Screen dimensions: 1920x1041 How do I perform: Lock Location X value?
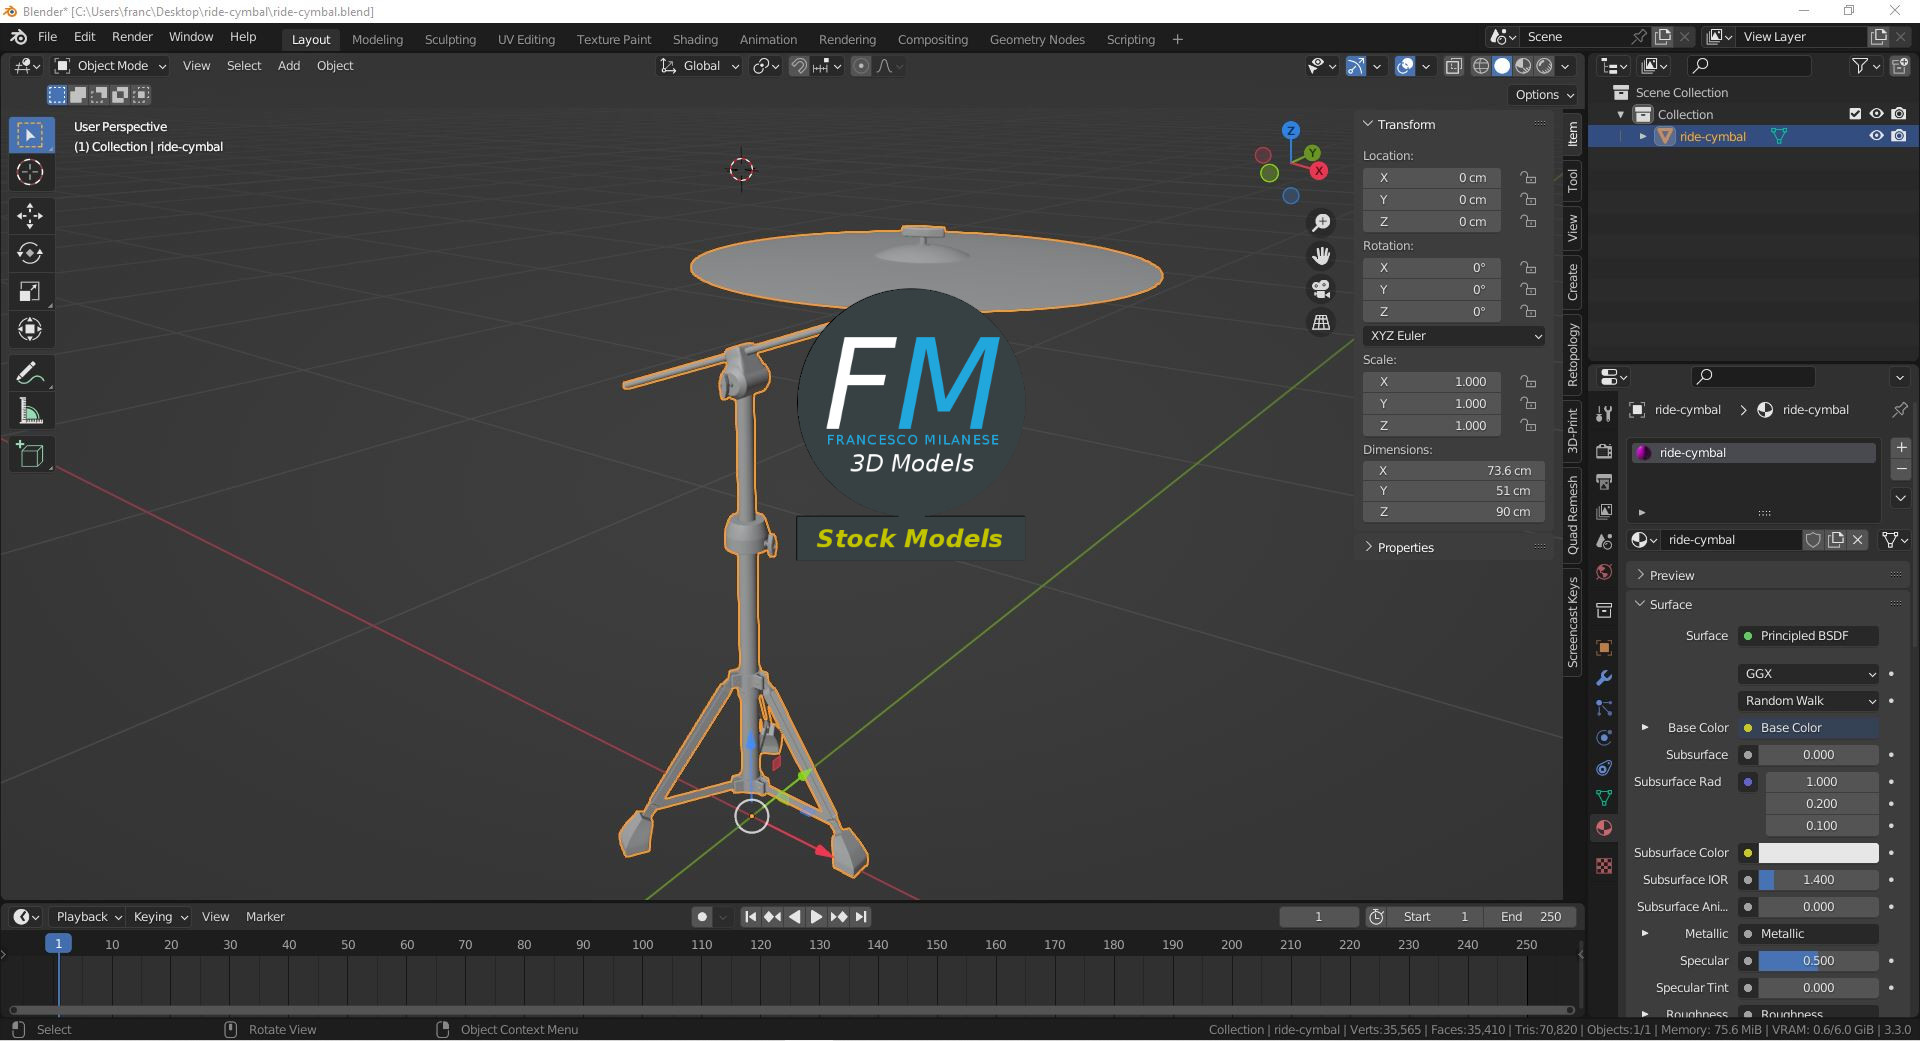pyautogui.click(x=1528, y=178)
